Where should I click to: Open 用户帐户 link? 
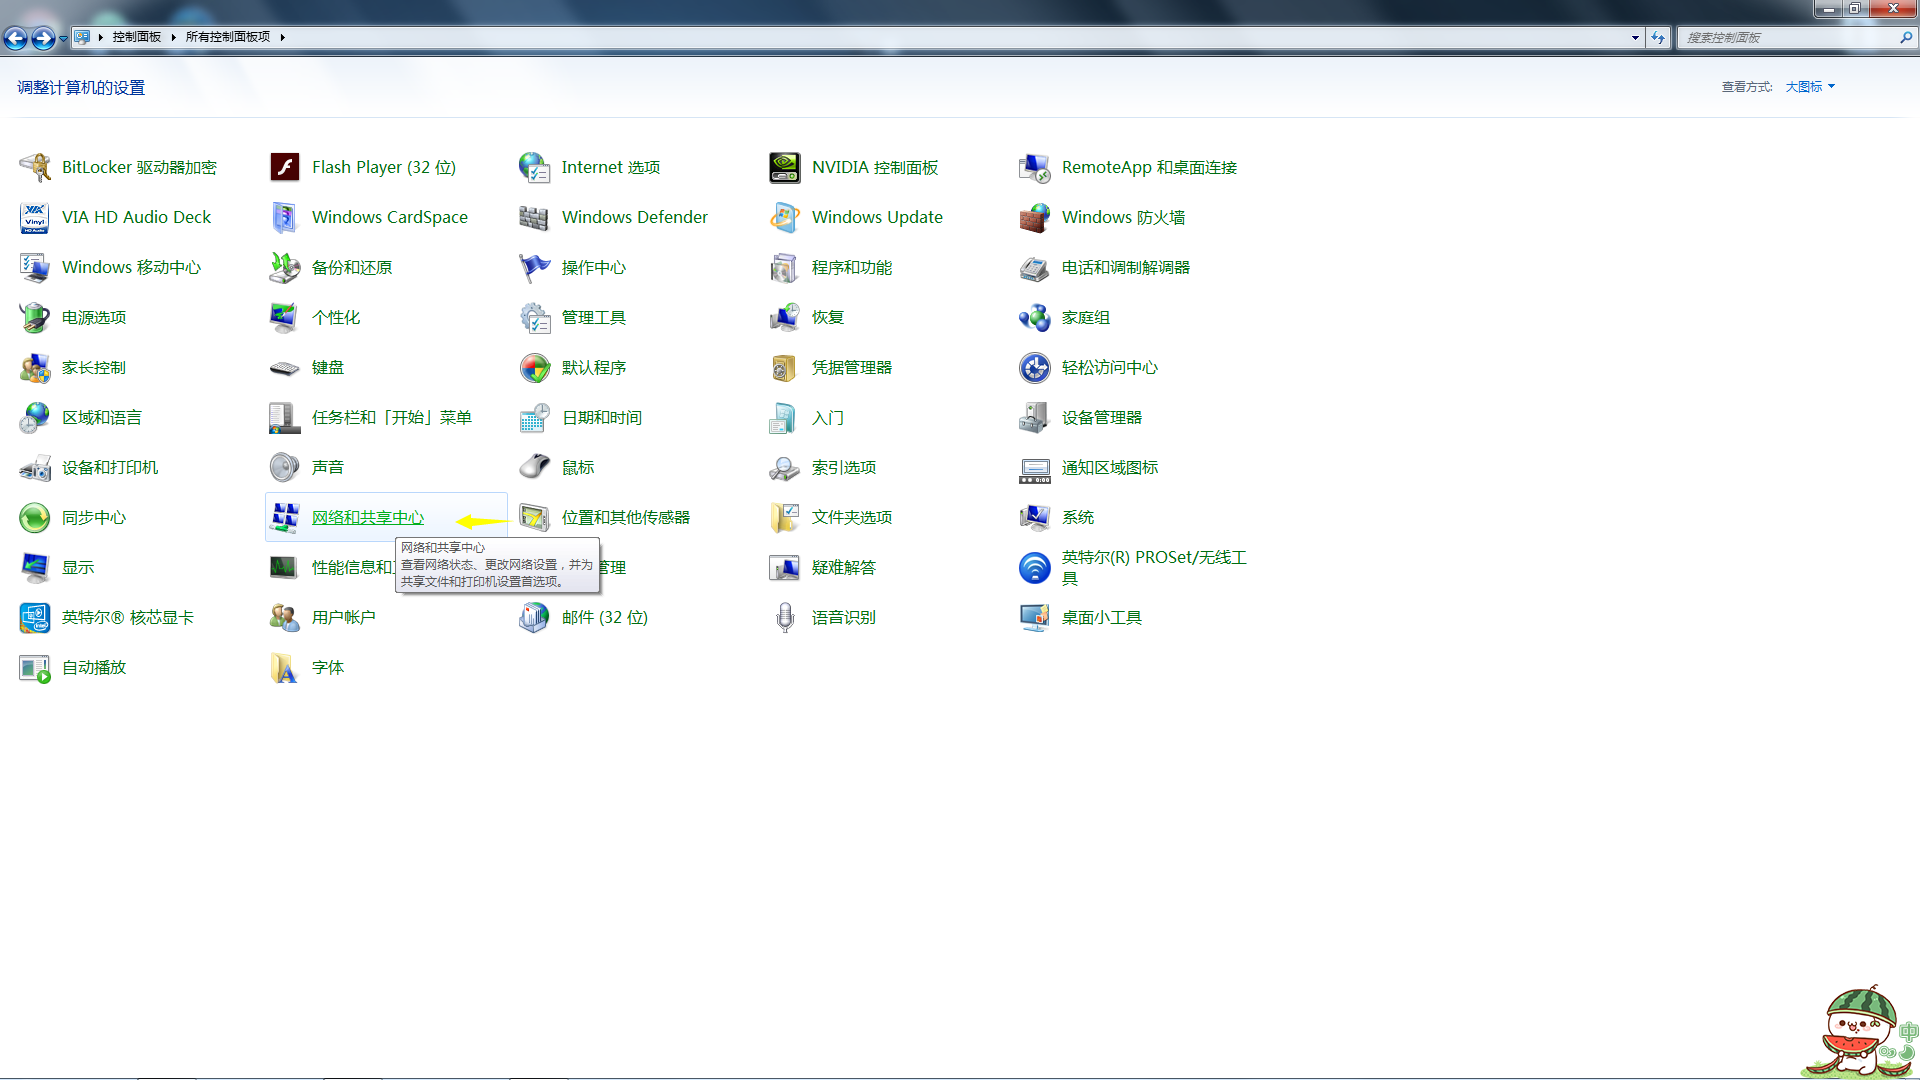point(344,617)
